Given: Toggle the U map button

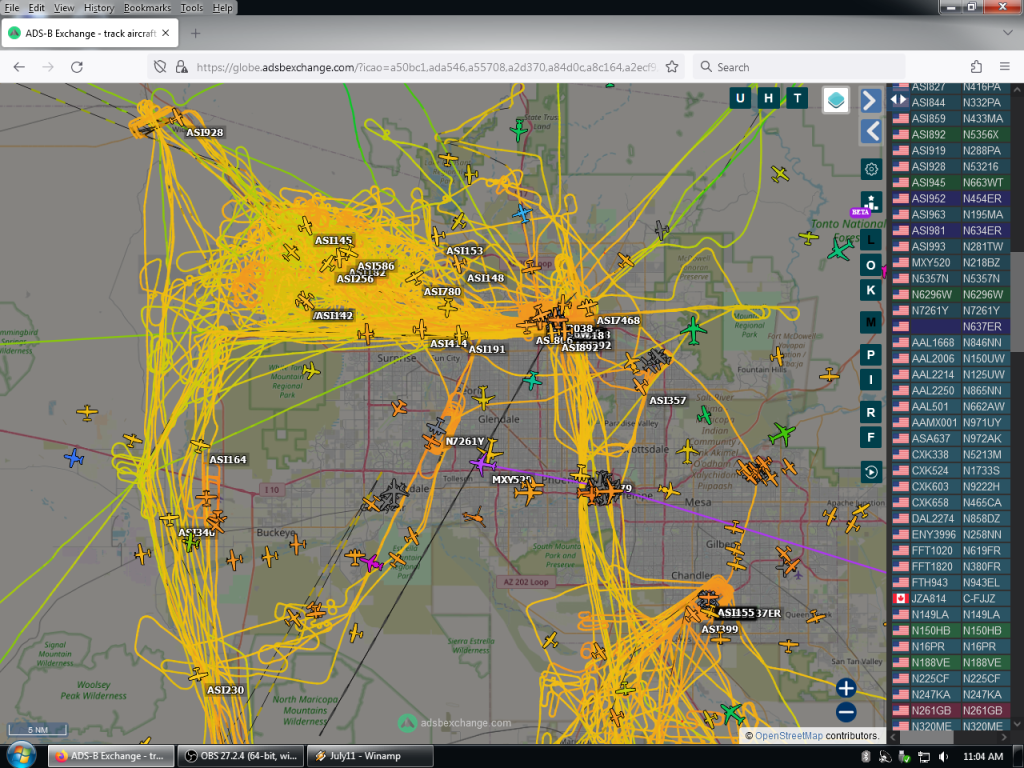Looking at the screenshot, I should [740, 99].
